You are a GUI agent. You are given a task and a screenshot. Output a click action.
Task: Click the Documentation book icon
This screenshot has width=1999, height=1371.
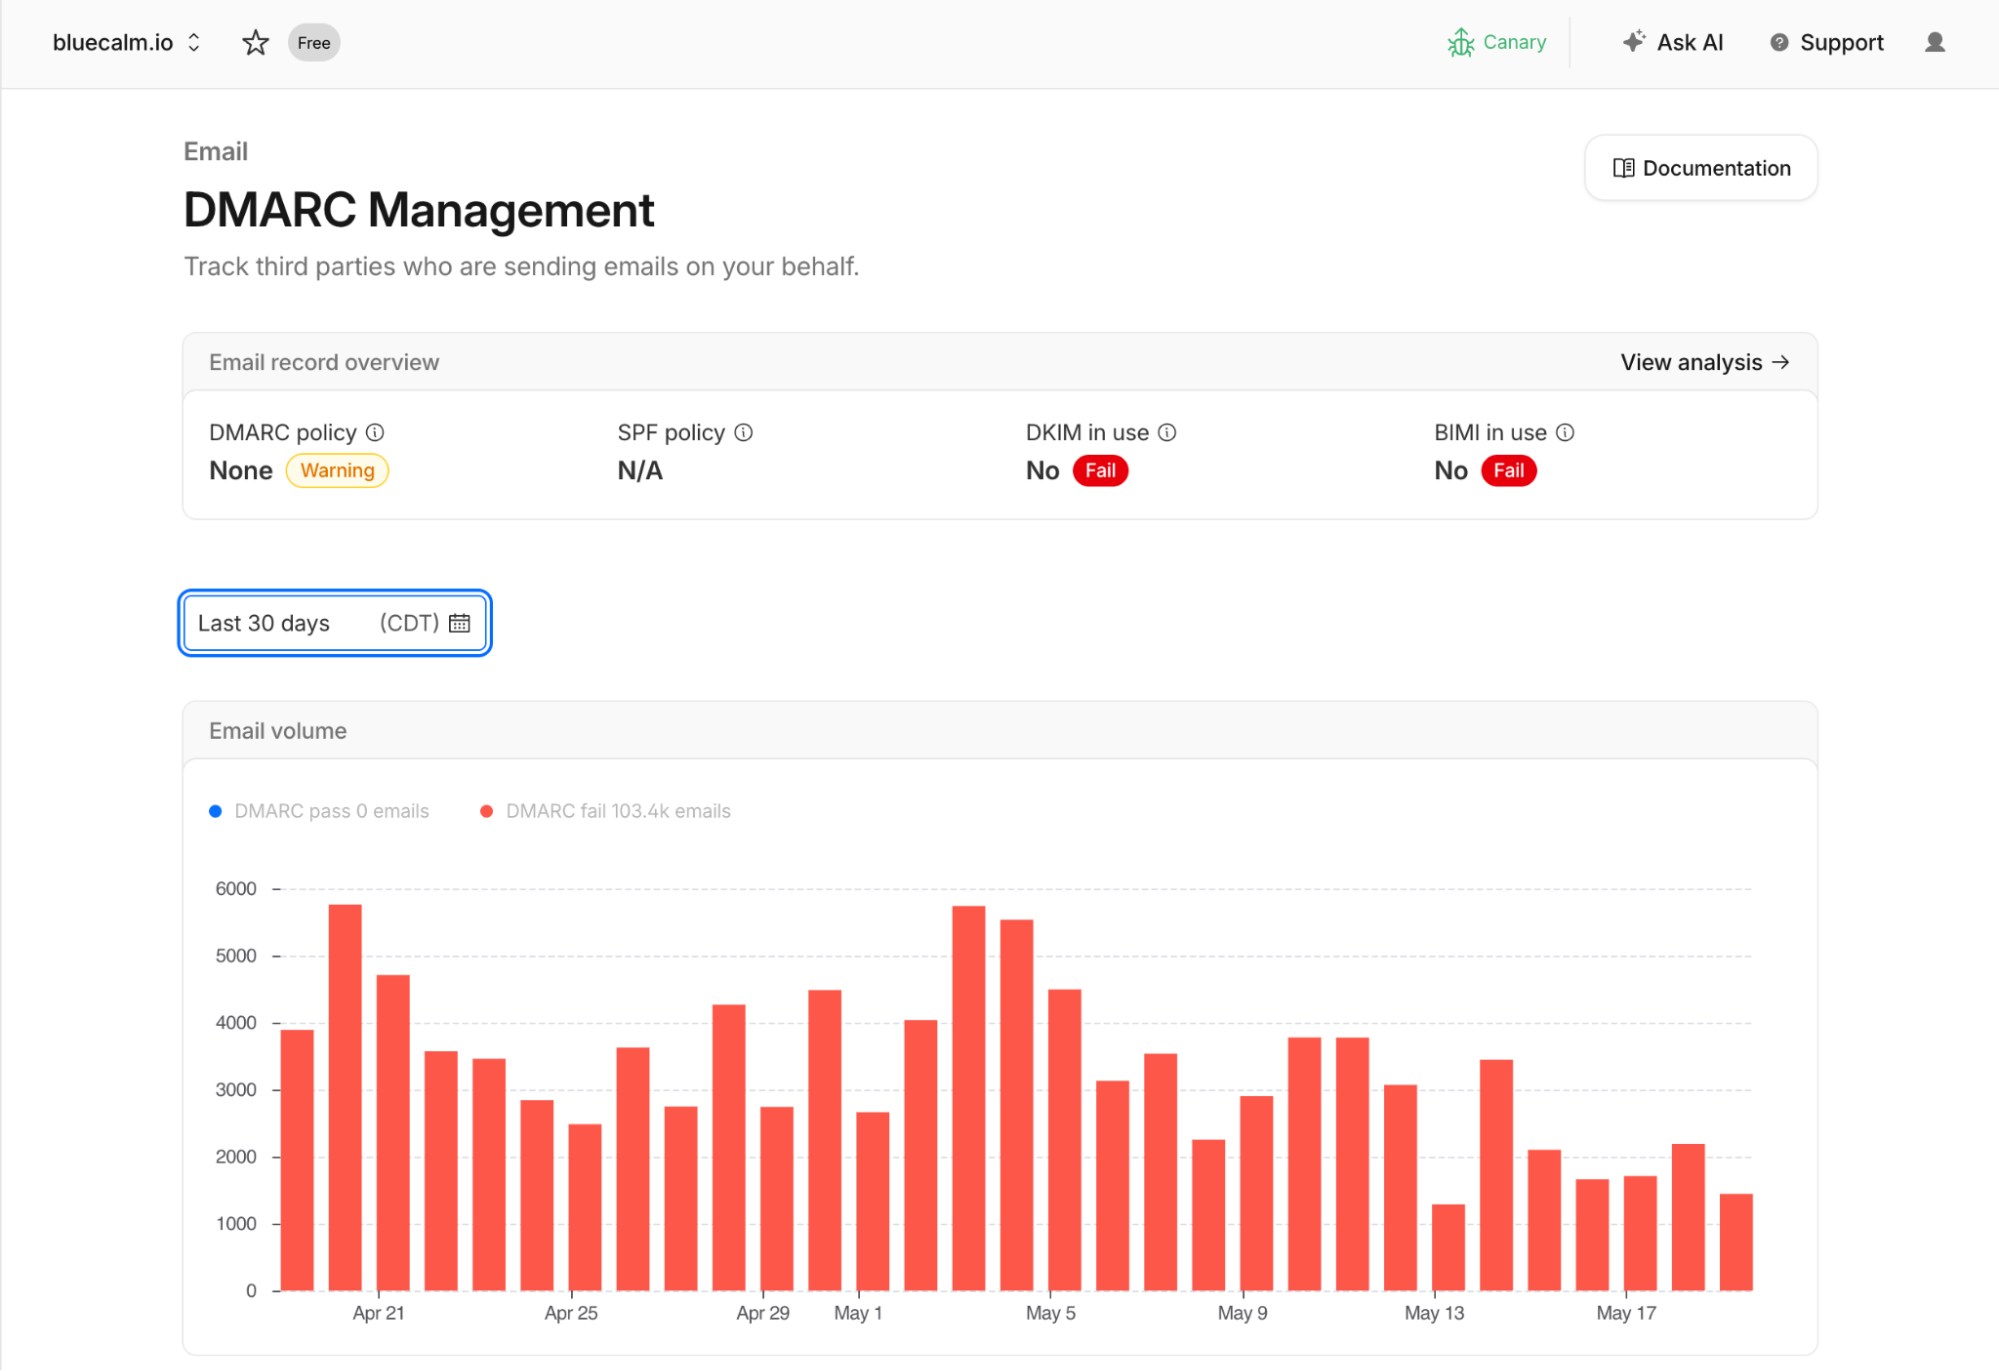[1623, 168]
